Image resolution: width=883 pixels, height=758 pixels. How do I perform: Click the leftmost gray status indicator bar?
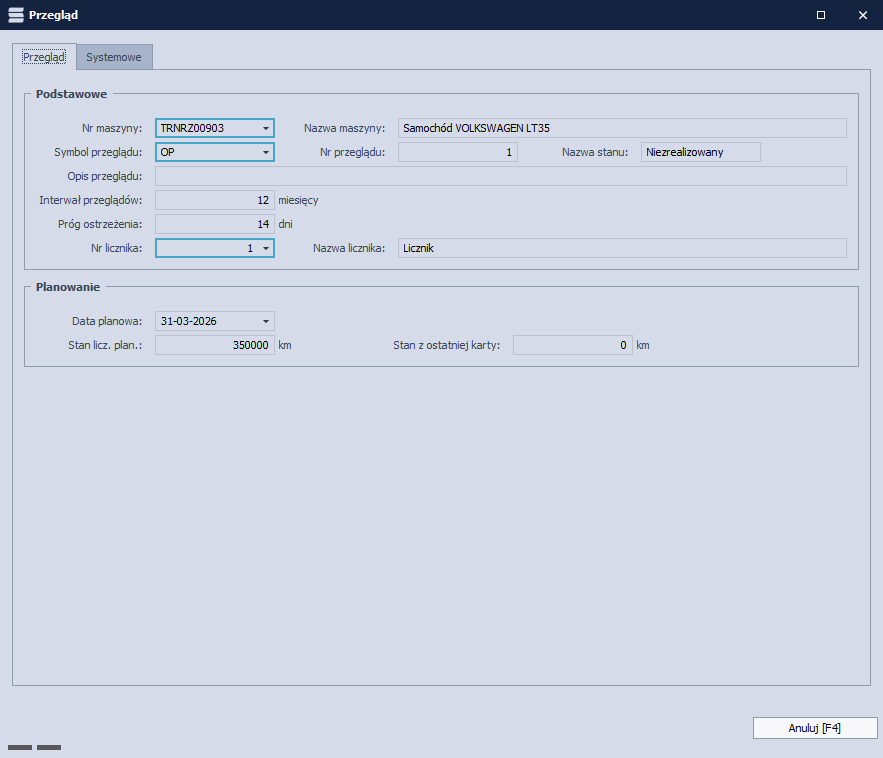20,747
